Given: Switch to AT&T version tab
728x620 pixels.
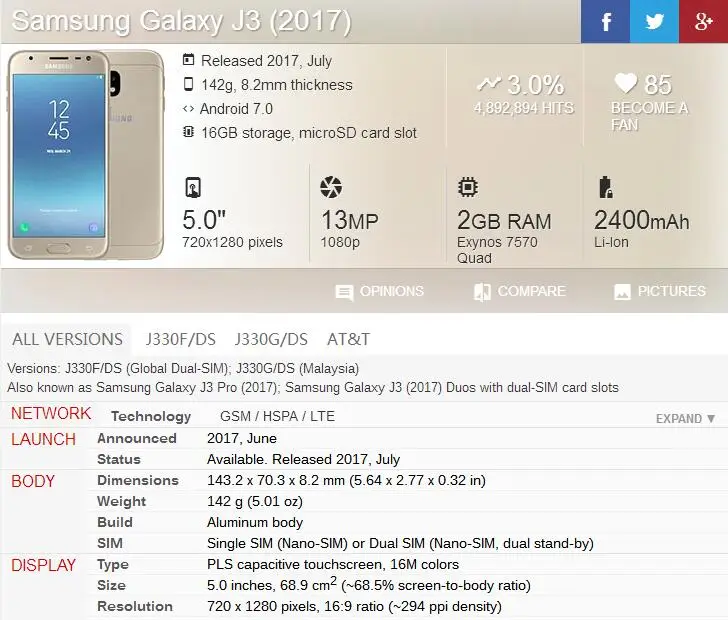Looking at the screenshot, I should (x=349, y=339).
